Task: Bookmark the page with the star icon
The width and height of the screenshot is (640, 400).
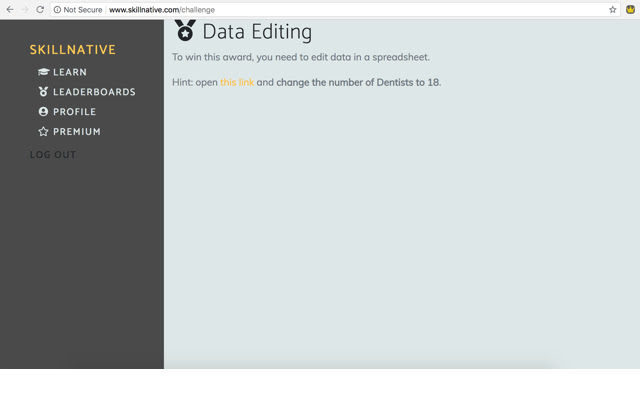Action: pos(612,9)
